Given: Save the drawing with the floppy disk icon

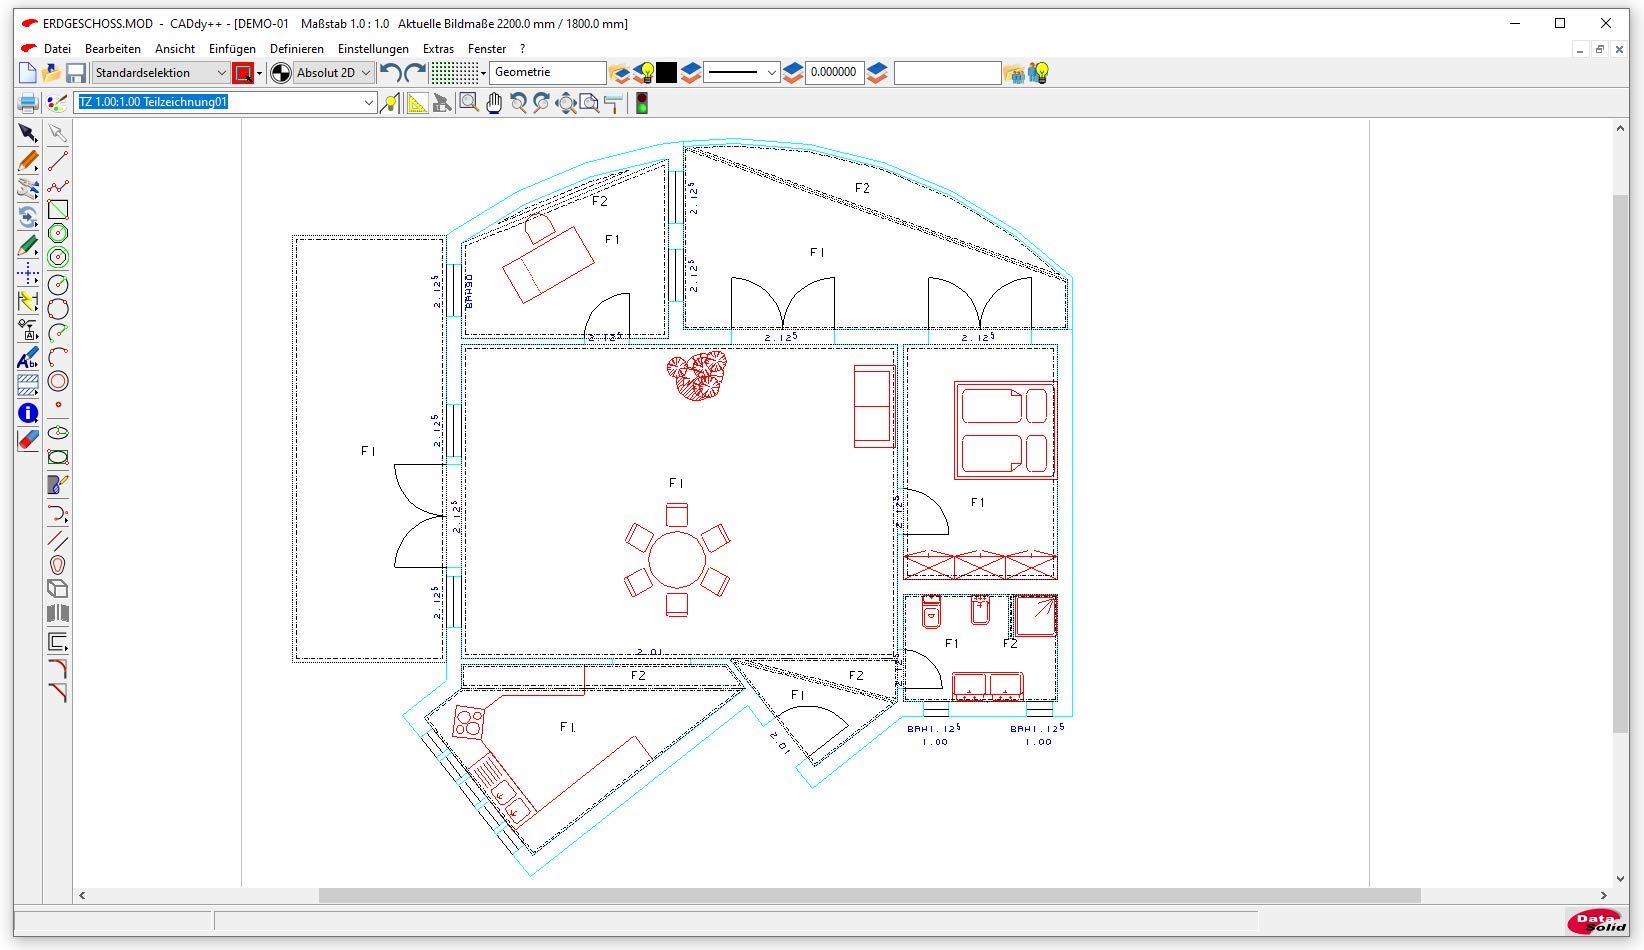Looking at the screenshot, I should pos(76,73).
